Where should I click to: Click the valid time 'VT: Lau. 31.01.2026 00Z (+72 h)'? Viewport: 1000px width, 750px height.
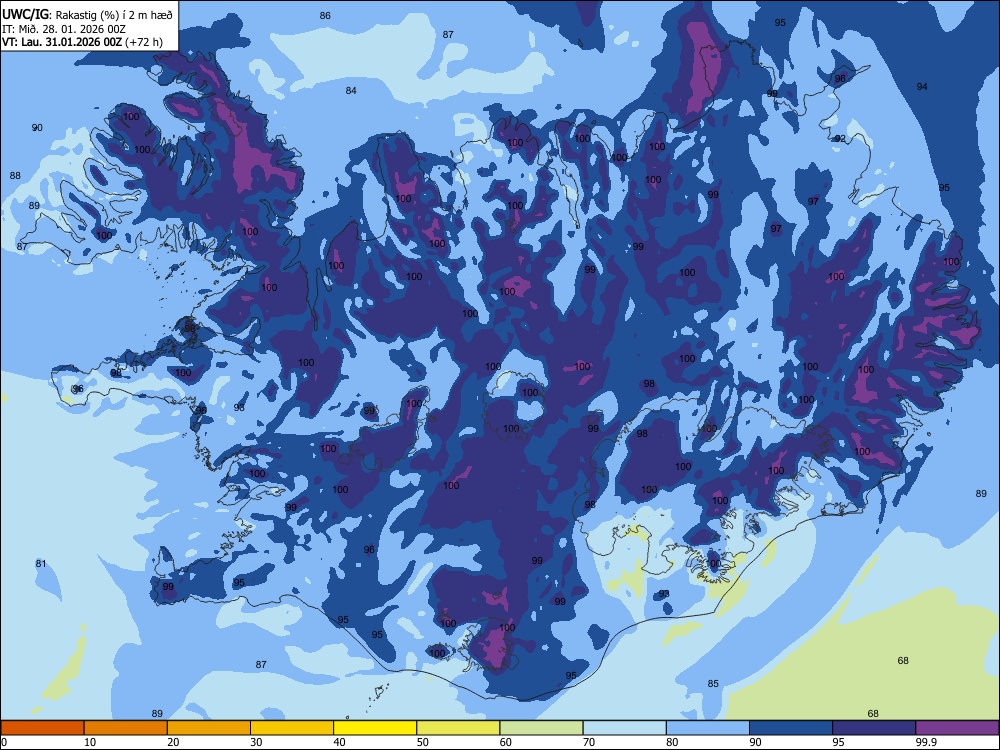(x=82, y=42)
